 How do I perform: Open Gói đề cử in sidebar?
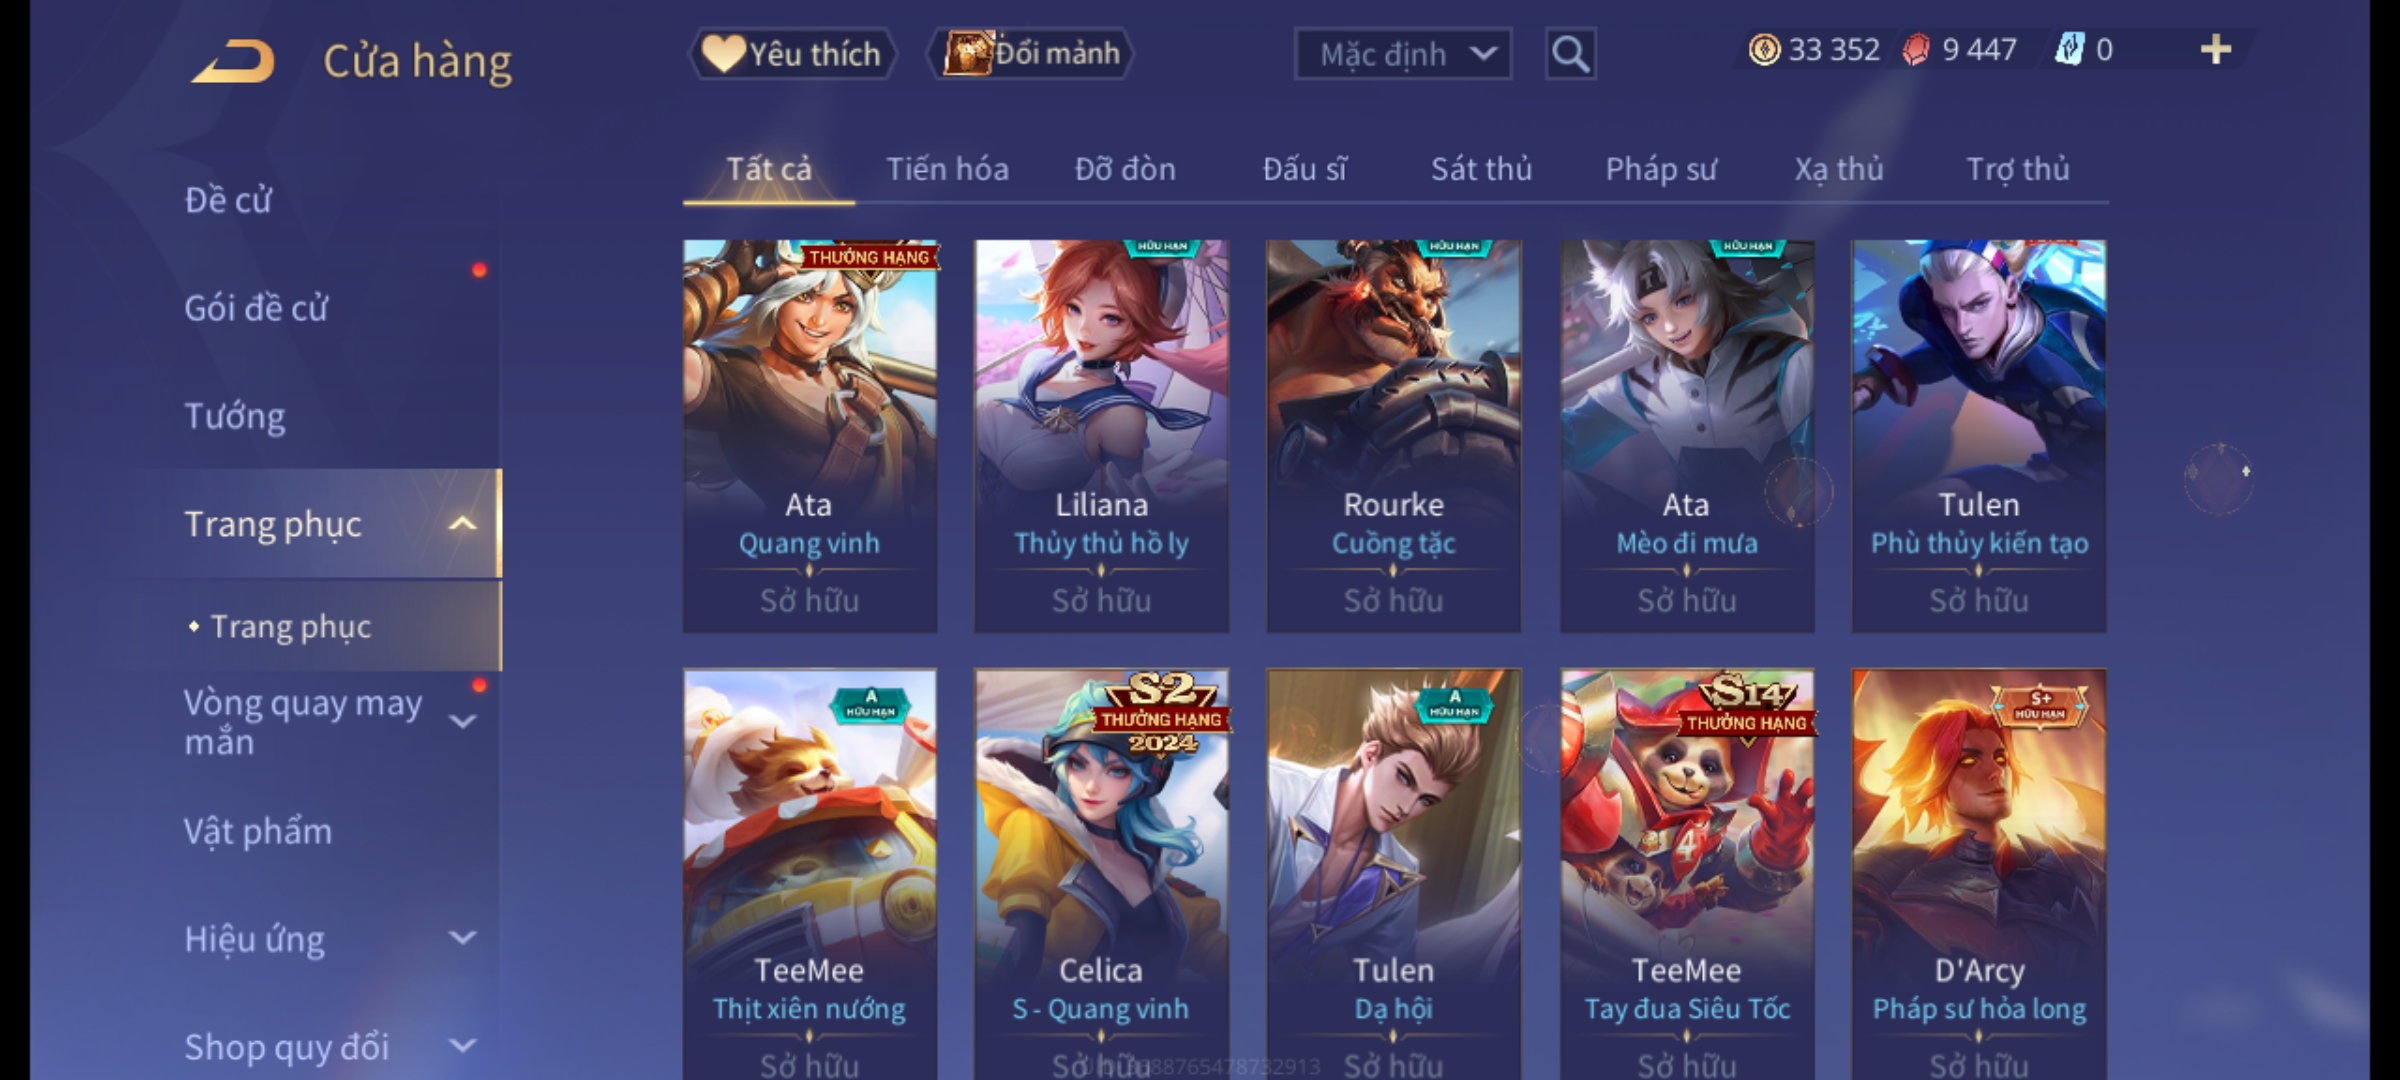tap(256, 308)
